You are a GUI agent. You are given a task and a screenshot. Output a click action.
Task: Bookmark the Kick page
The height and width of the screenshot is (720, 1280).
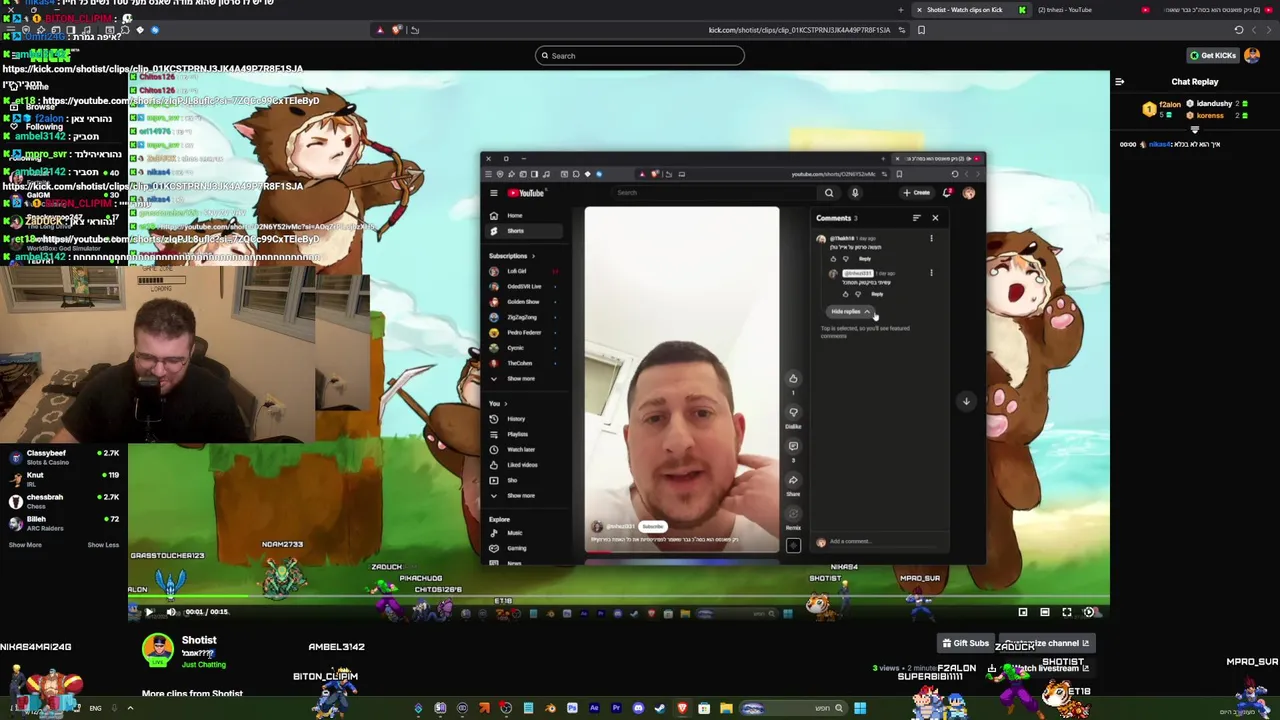pyautogui.click(x=921, y=30)
